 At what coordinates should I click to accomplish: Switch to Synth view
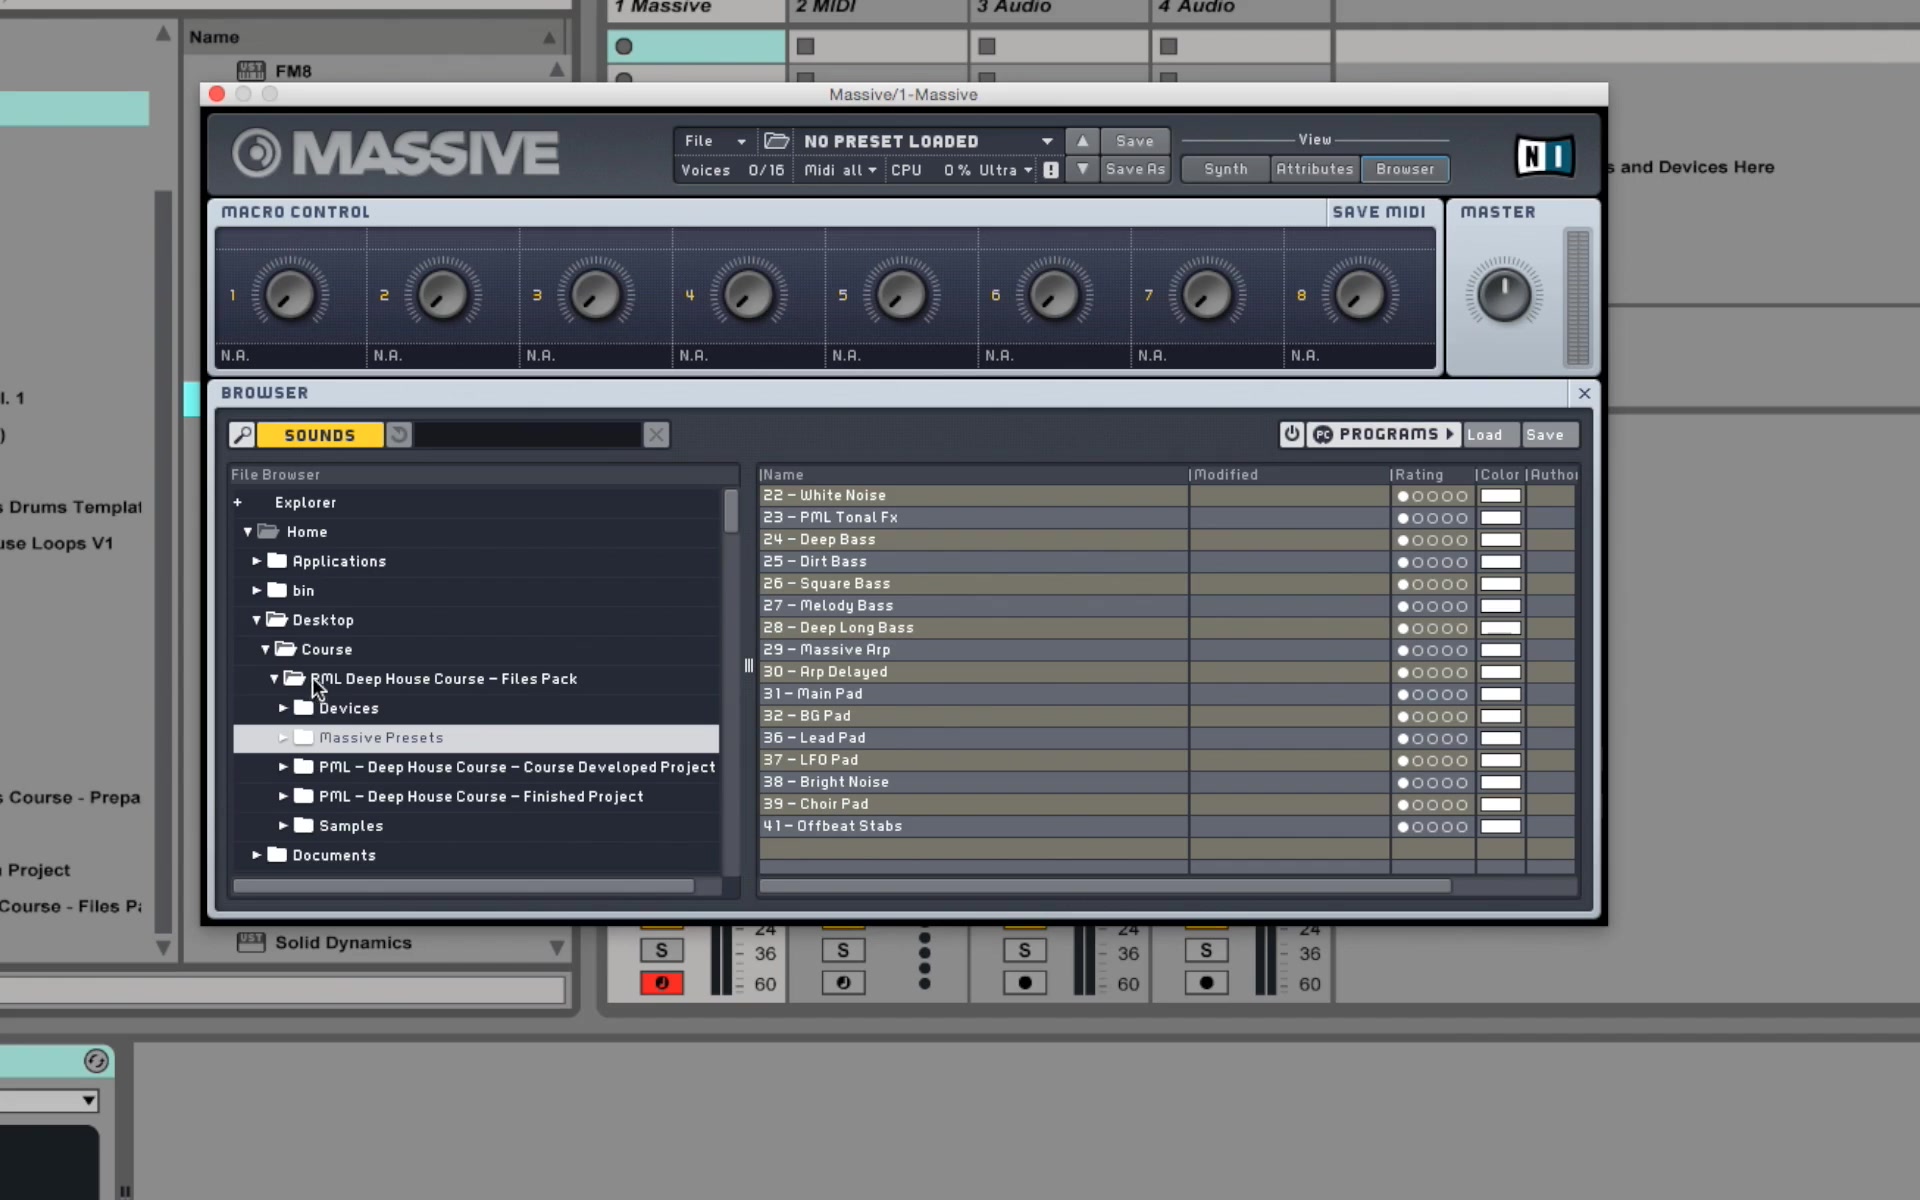click(1226, 169)
